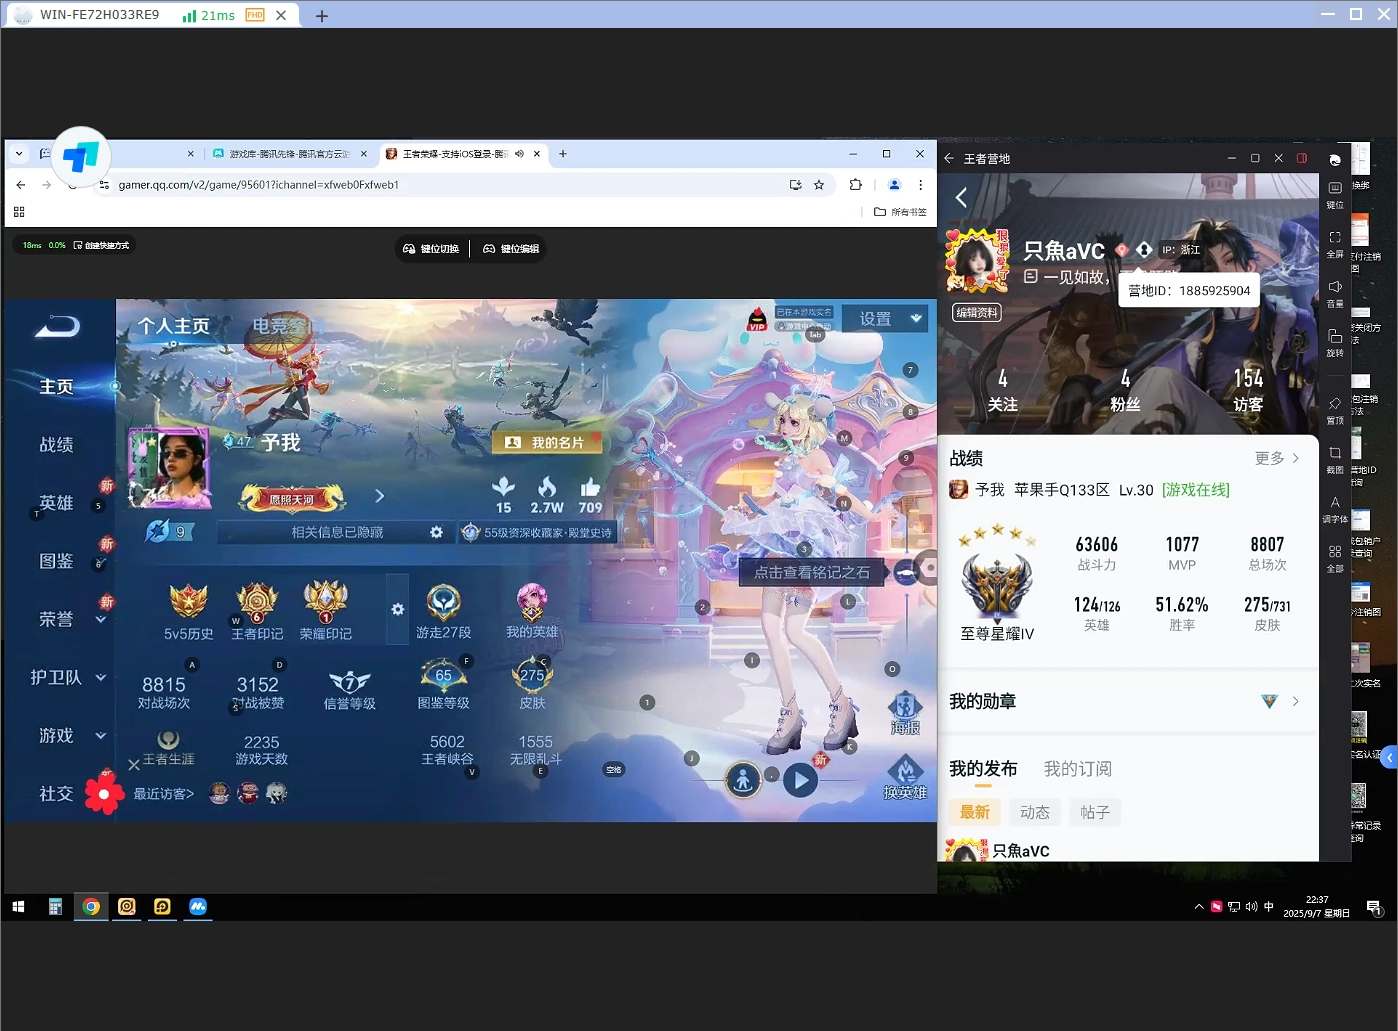
Task: Open the 王者印记 badge
Action: [x=257, y=611]
